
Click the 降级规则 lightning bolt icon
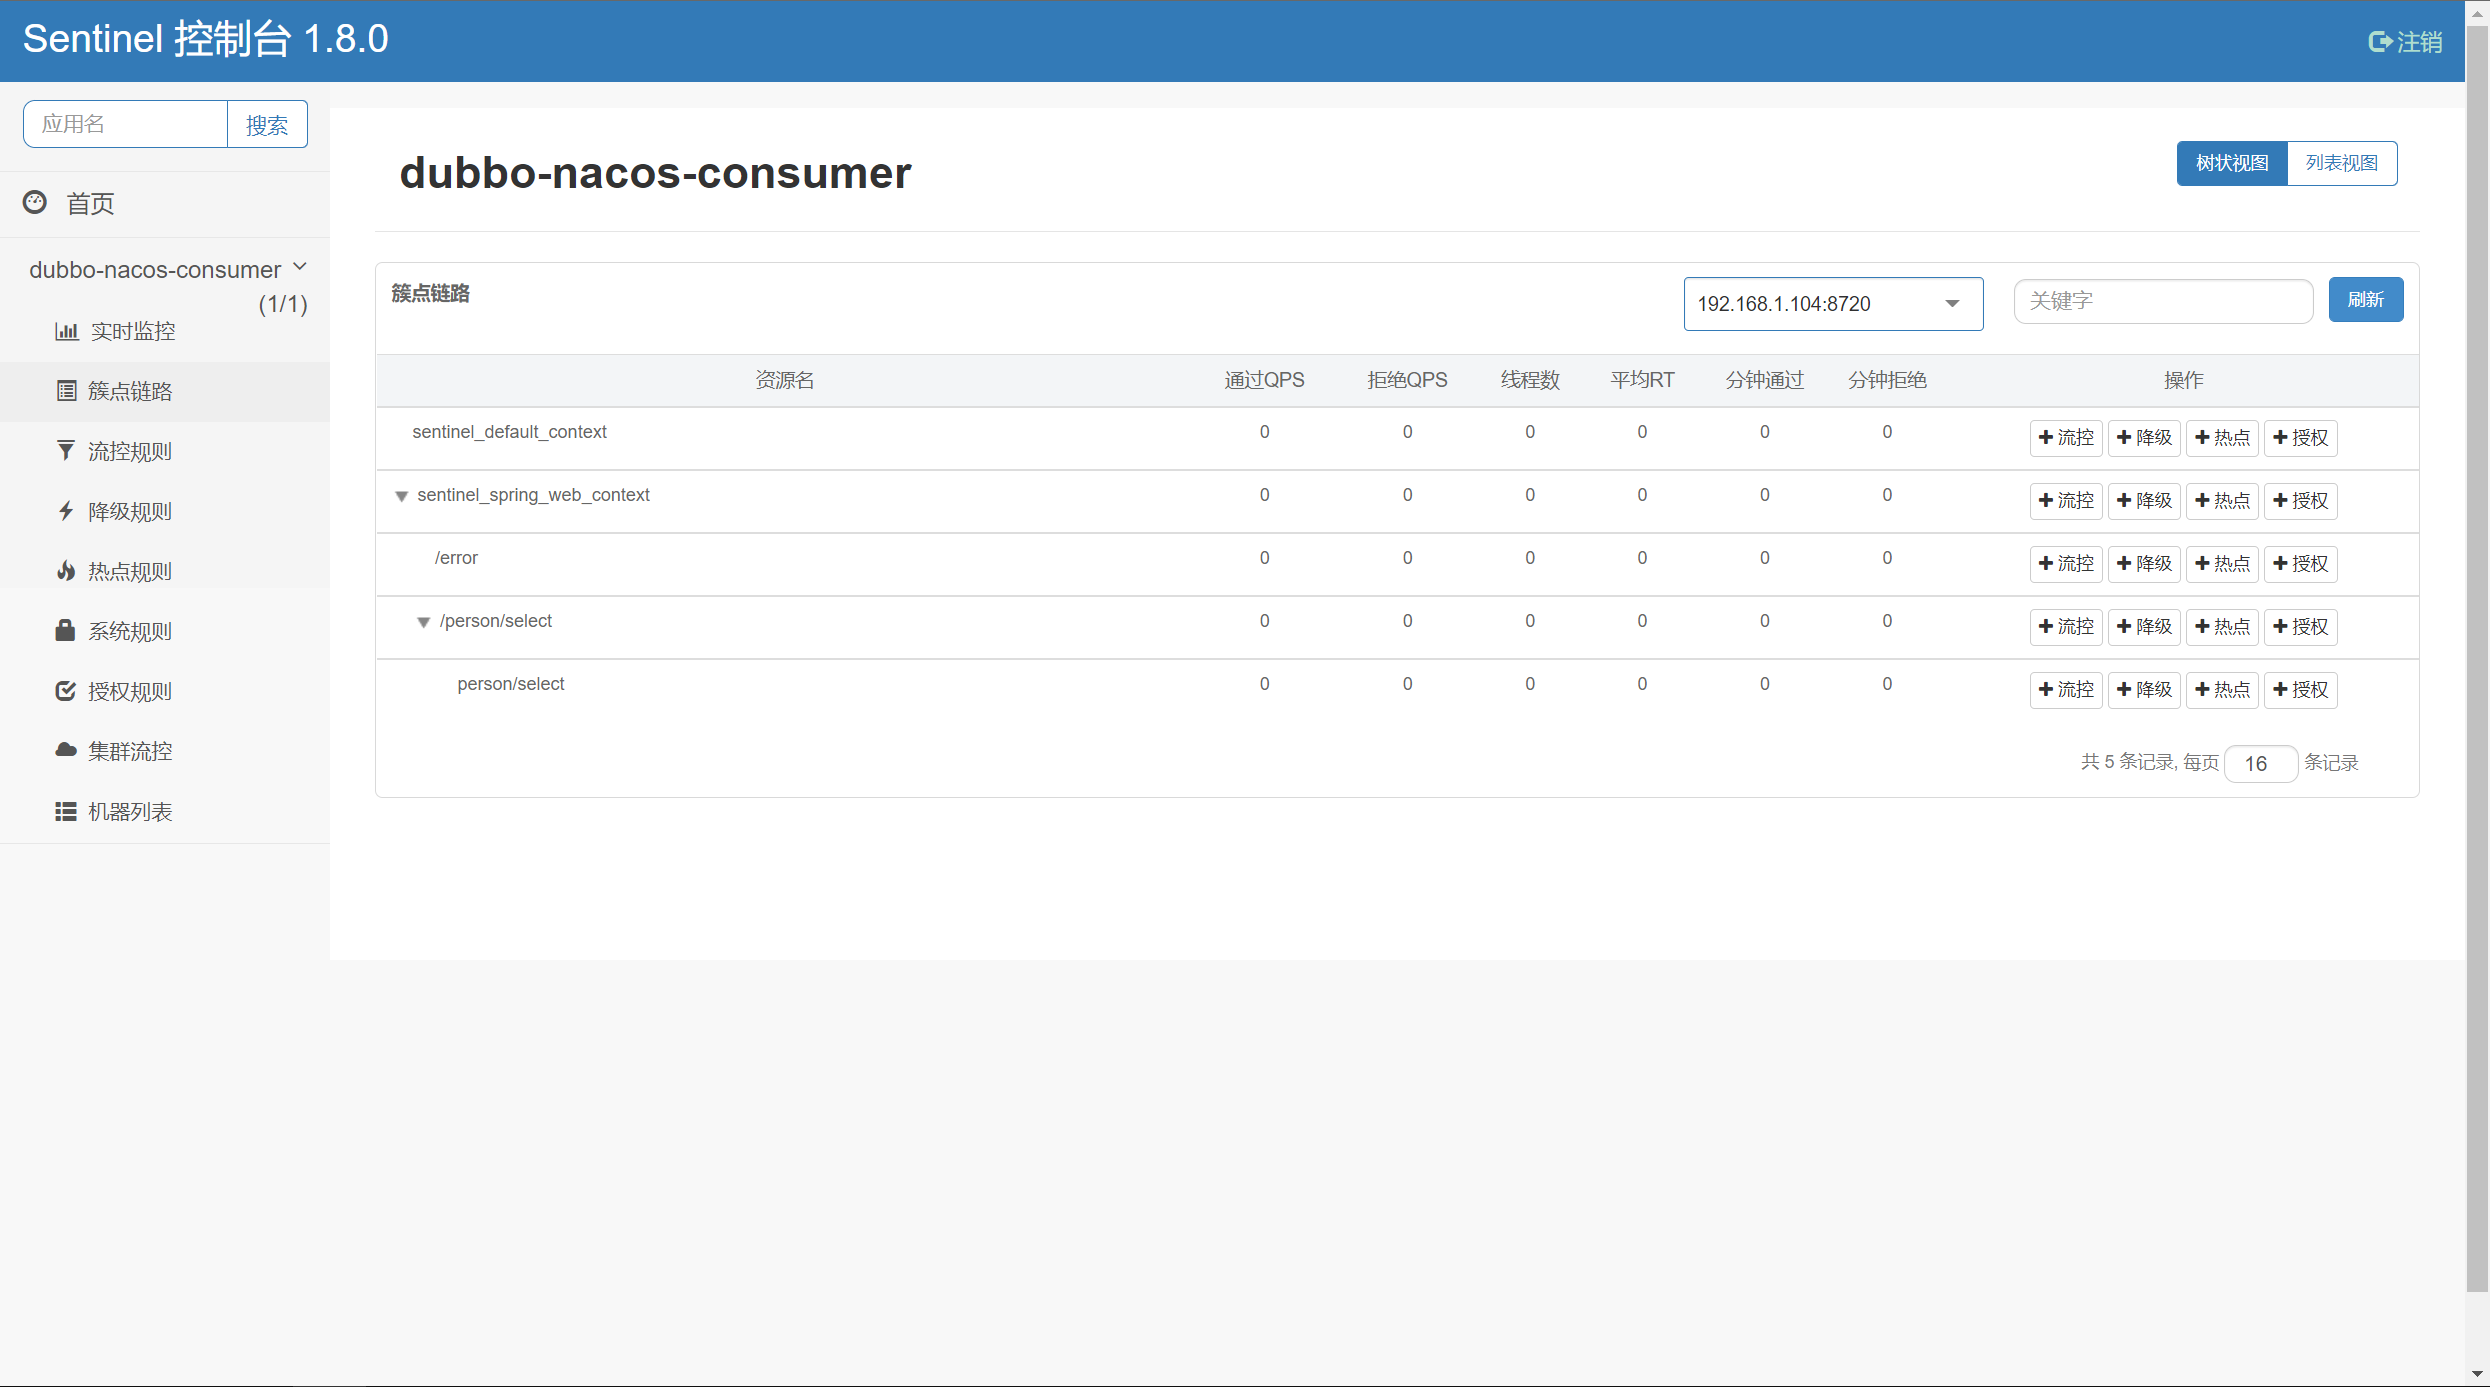tap(66, 511)
